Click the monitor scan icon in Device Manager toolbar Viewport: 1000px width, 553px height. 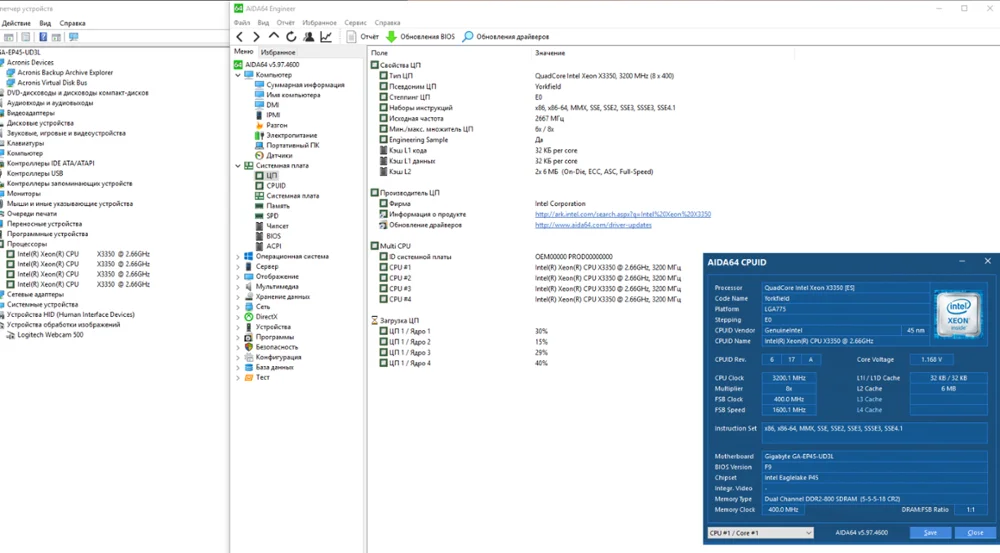pos(73,37)
